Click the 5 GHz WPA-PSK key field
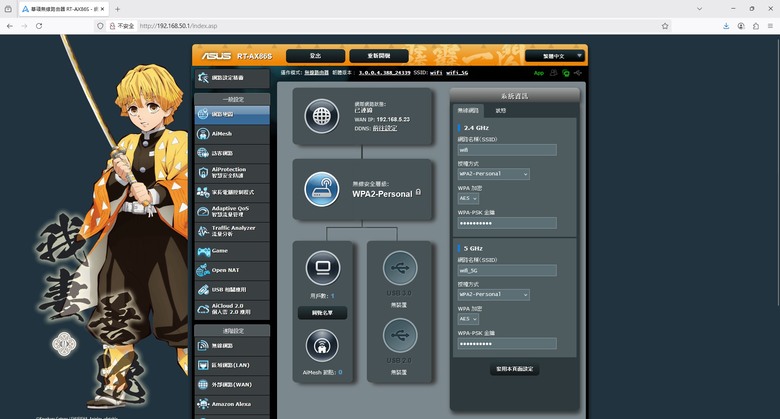Screen dimensions: 780x419 (507, 343)
